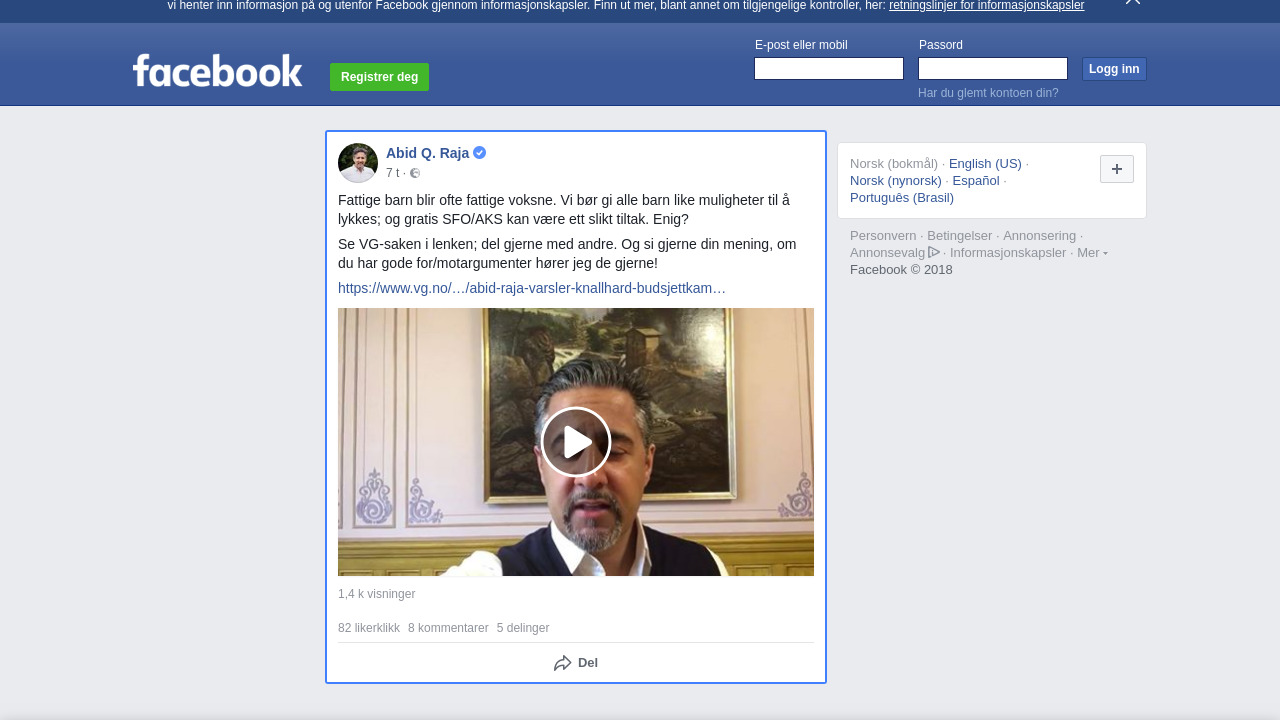Click the Logg inn button
The width and height of the screenshot is (1280, 720).
[1114, 69]
